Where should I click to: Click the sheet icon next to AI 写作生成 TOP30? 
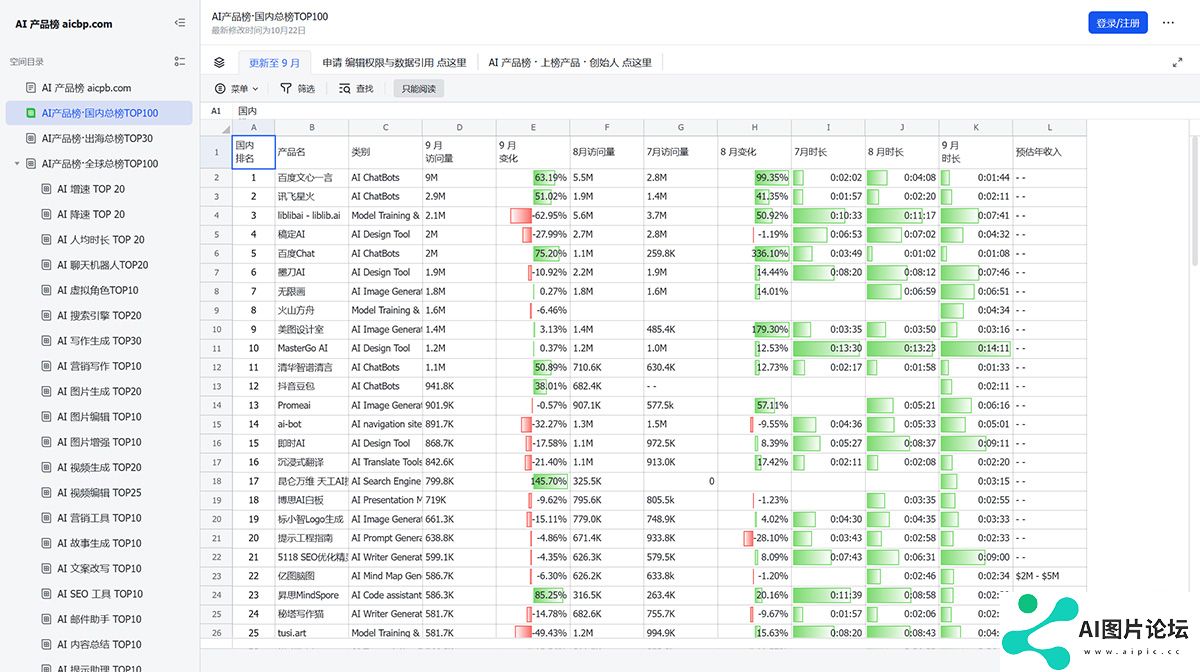point(47,341)
